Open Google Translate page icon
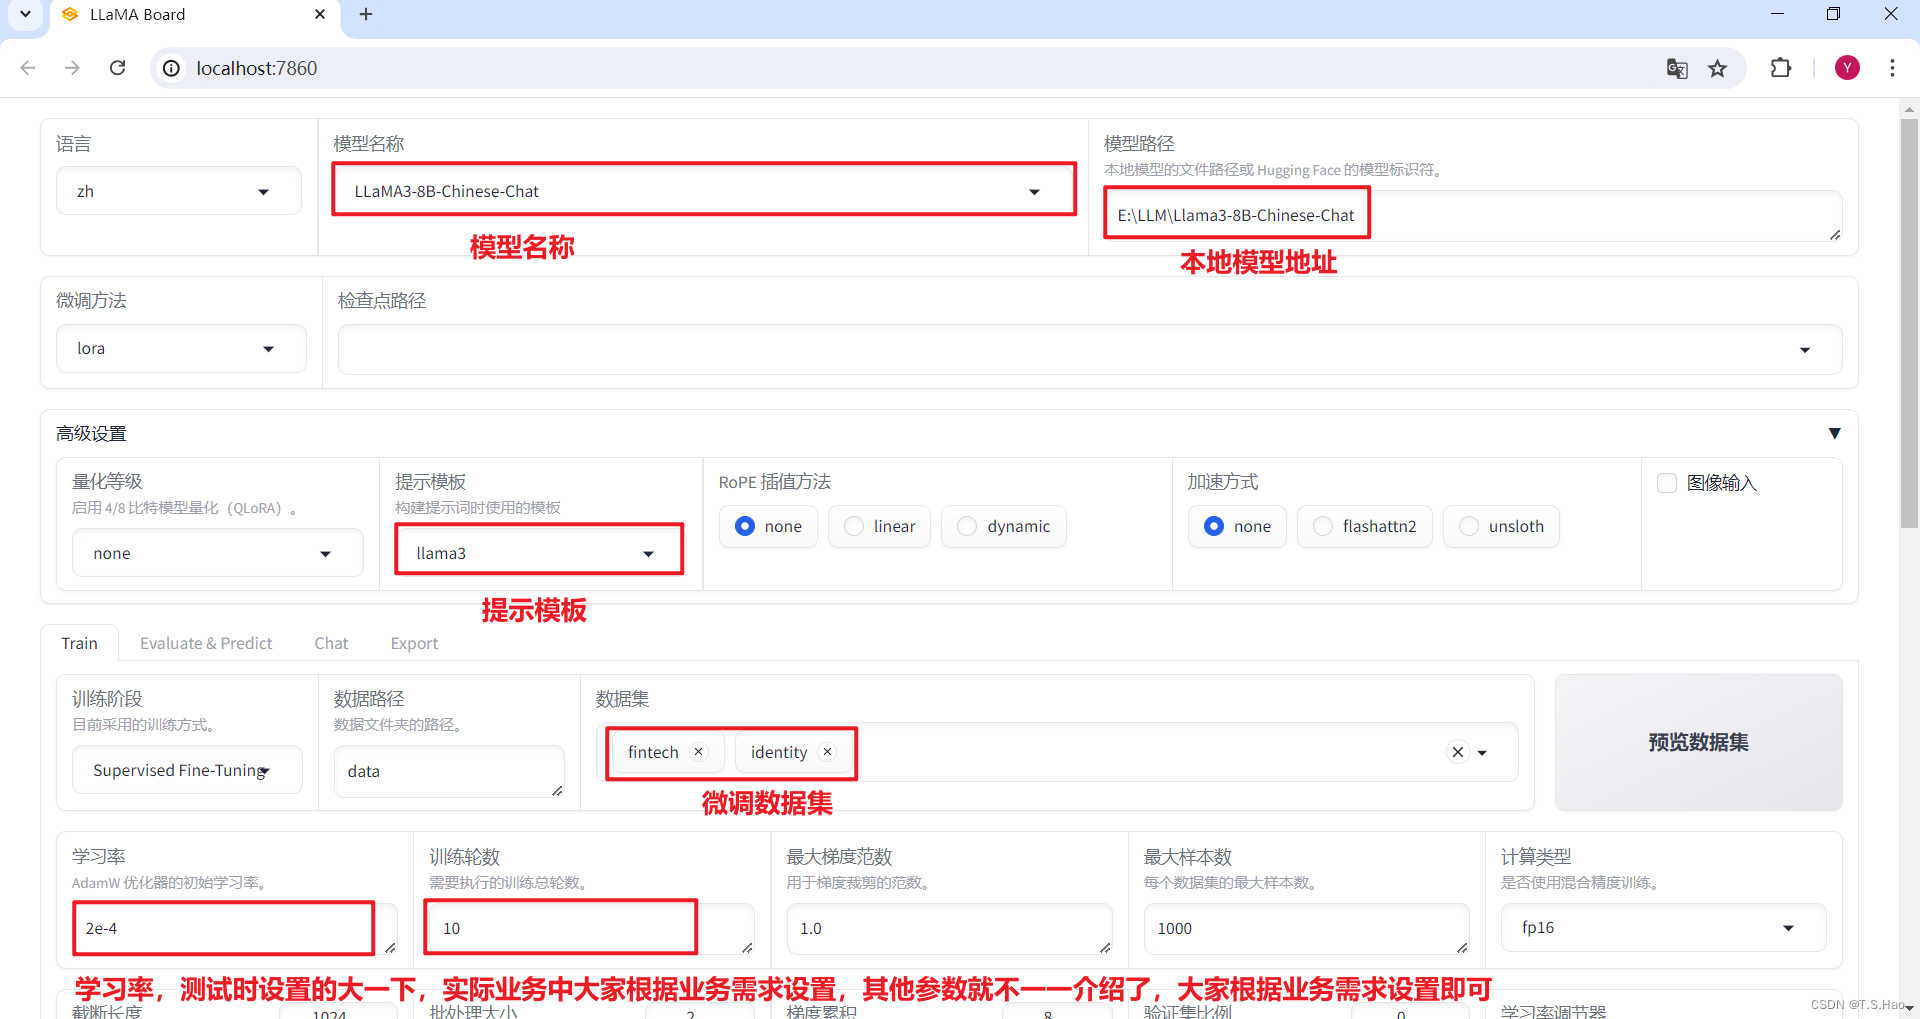Image resolution: width=1920 pixels, height=1019 pixels. (x=1677, y=68)
